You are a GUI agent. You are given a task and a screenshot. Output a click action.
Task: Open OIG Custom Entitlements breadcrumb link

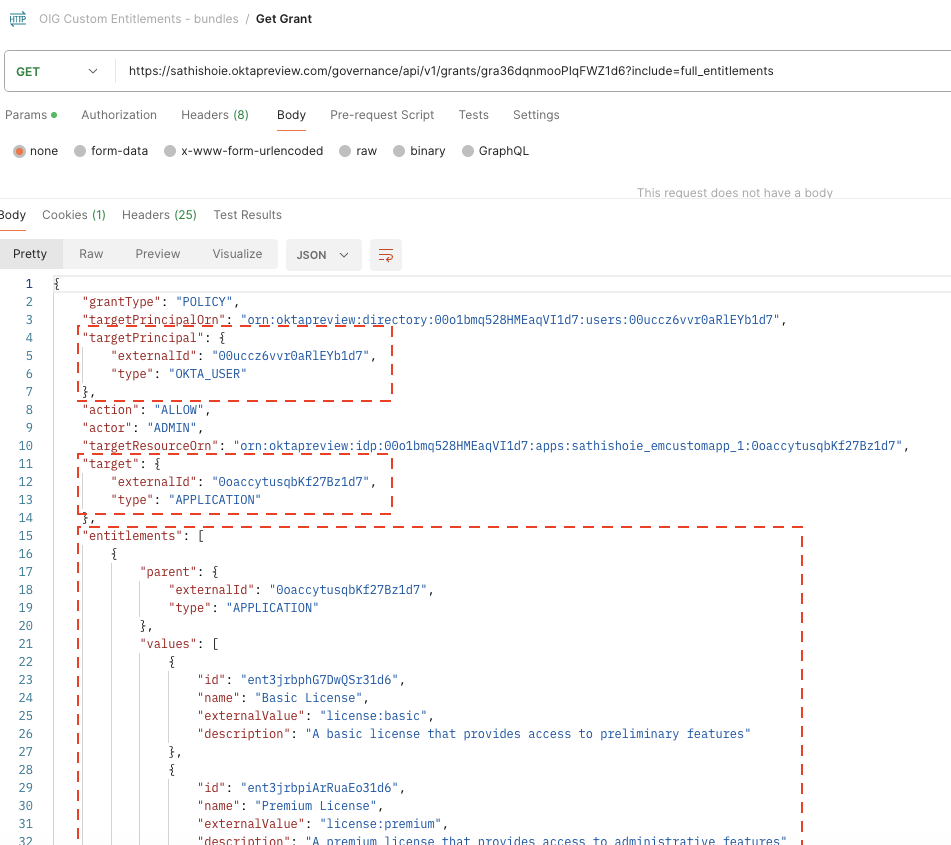point(138,19)
